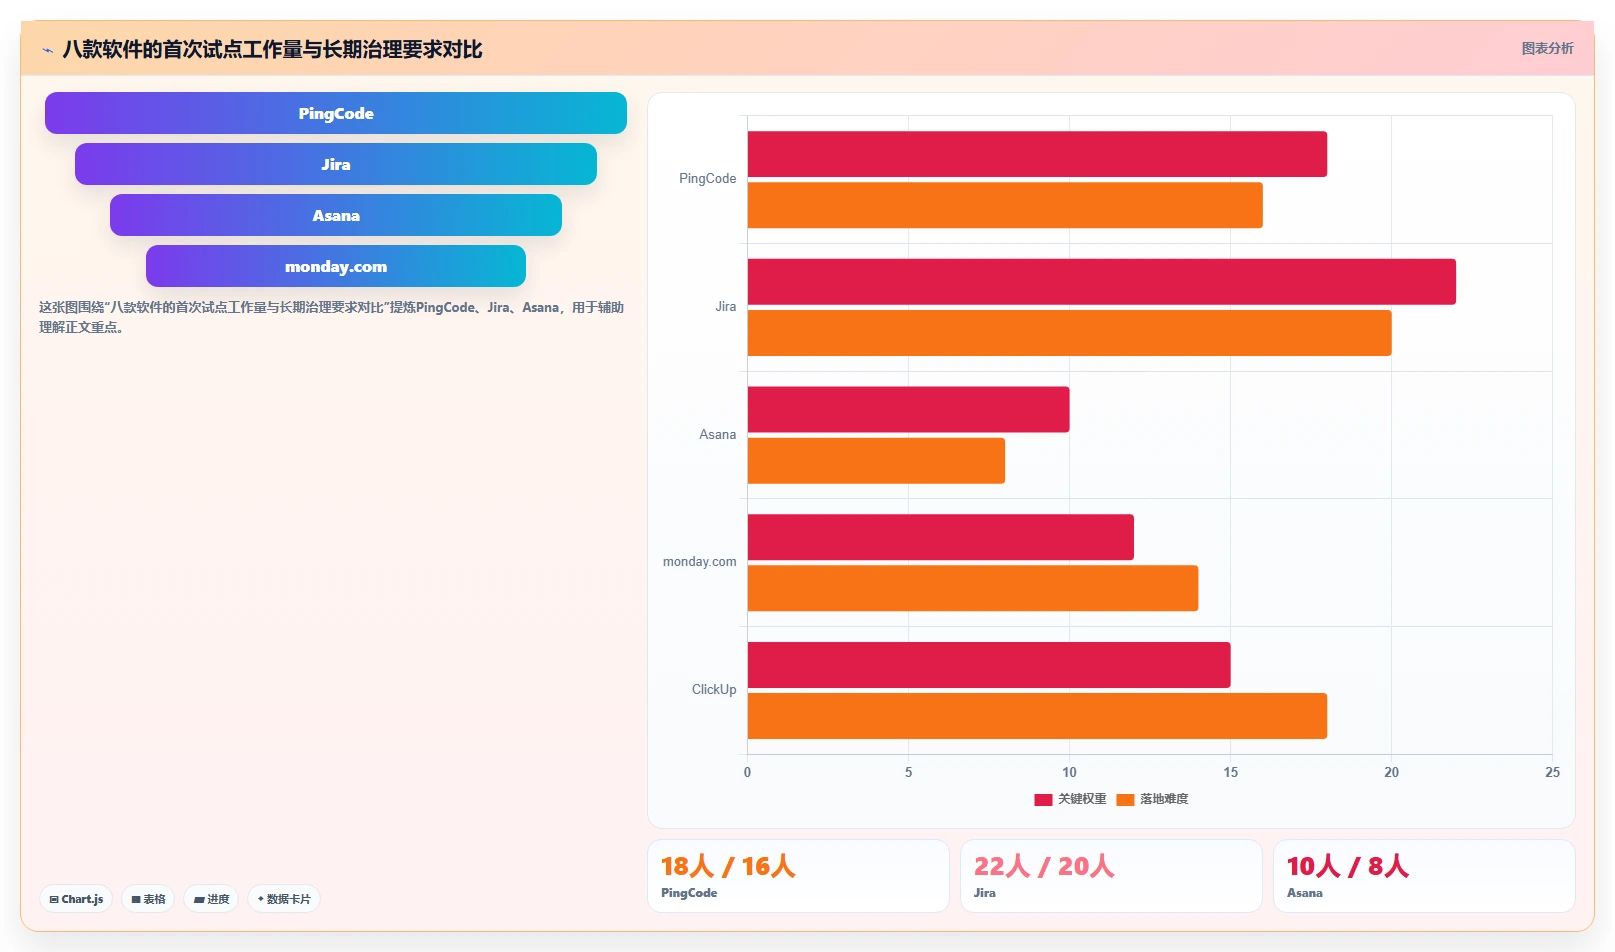Image resolution: width=1615 pixels, height=952 pixels.
Task: Open the PingCode 18人 / 16人 data card
Action: pos(798,876)
